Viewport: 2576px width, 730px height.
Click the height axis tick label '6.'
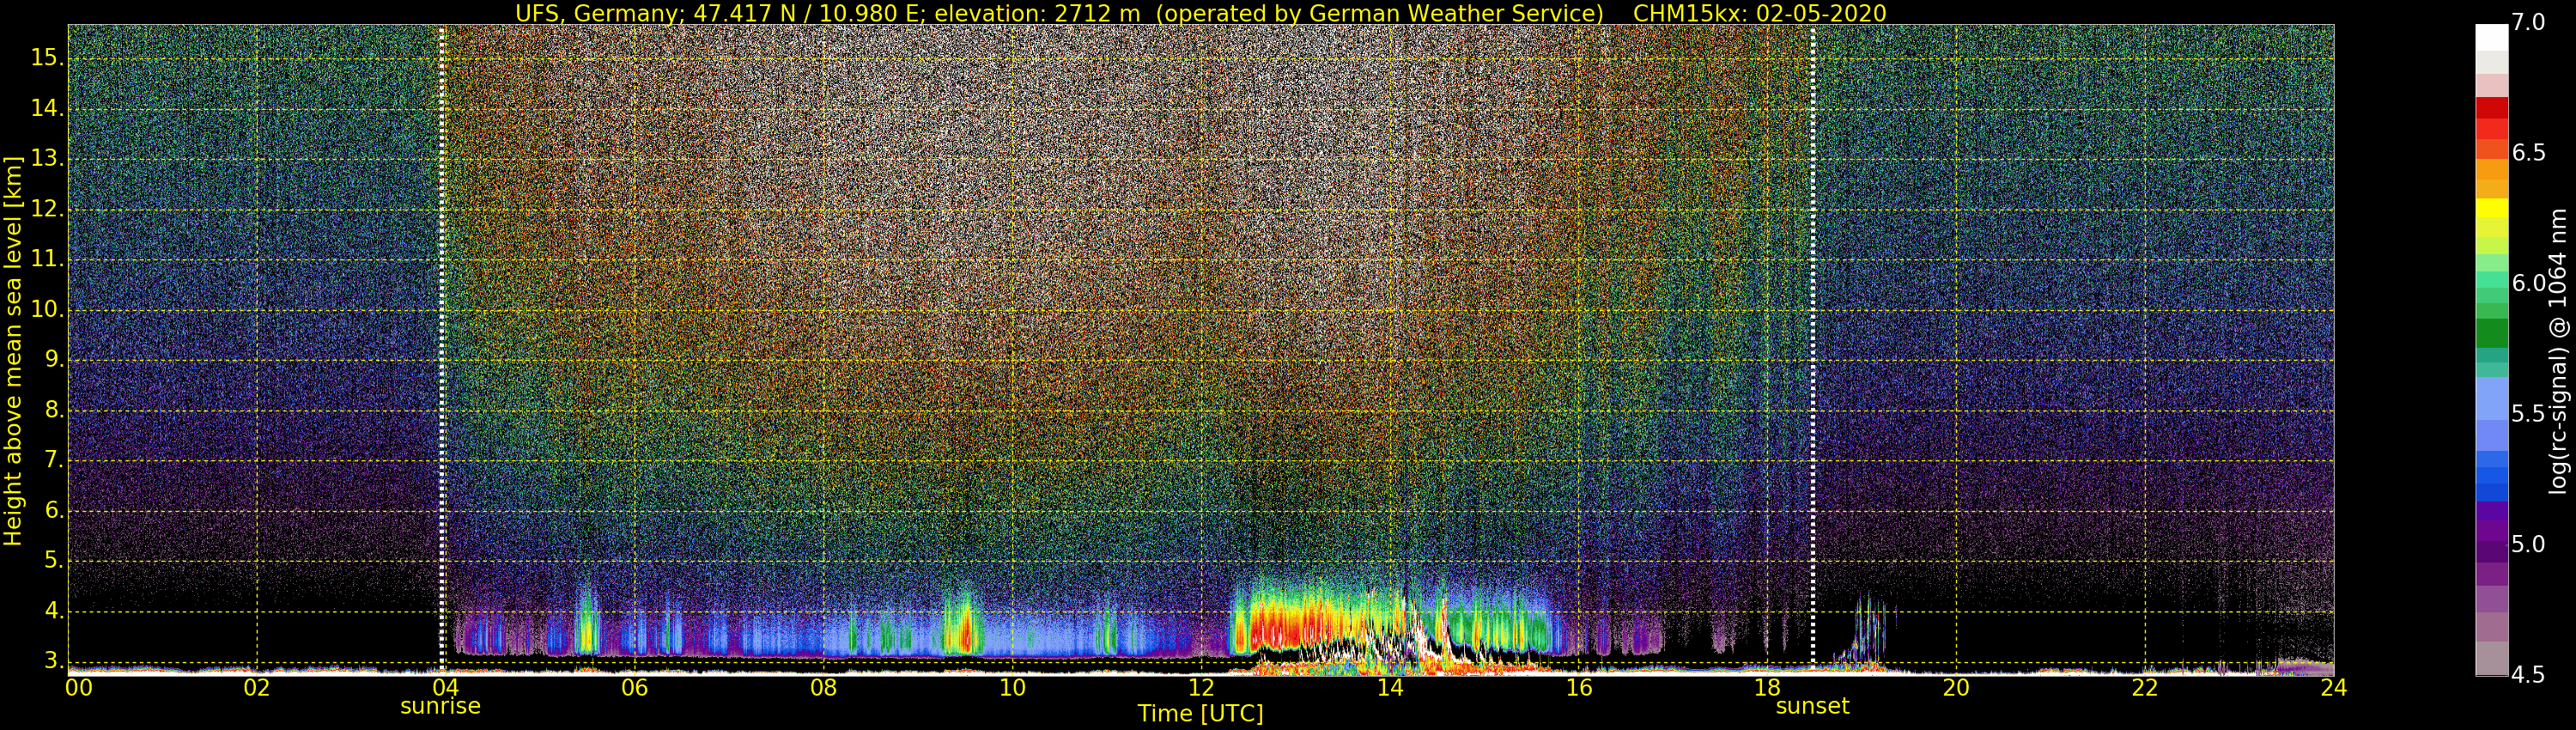53,510
